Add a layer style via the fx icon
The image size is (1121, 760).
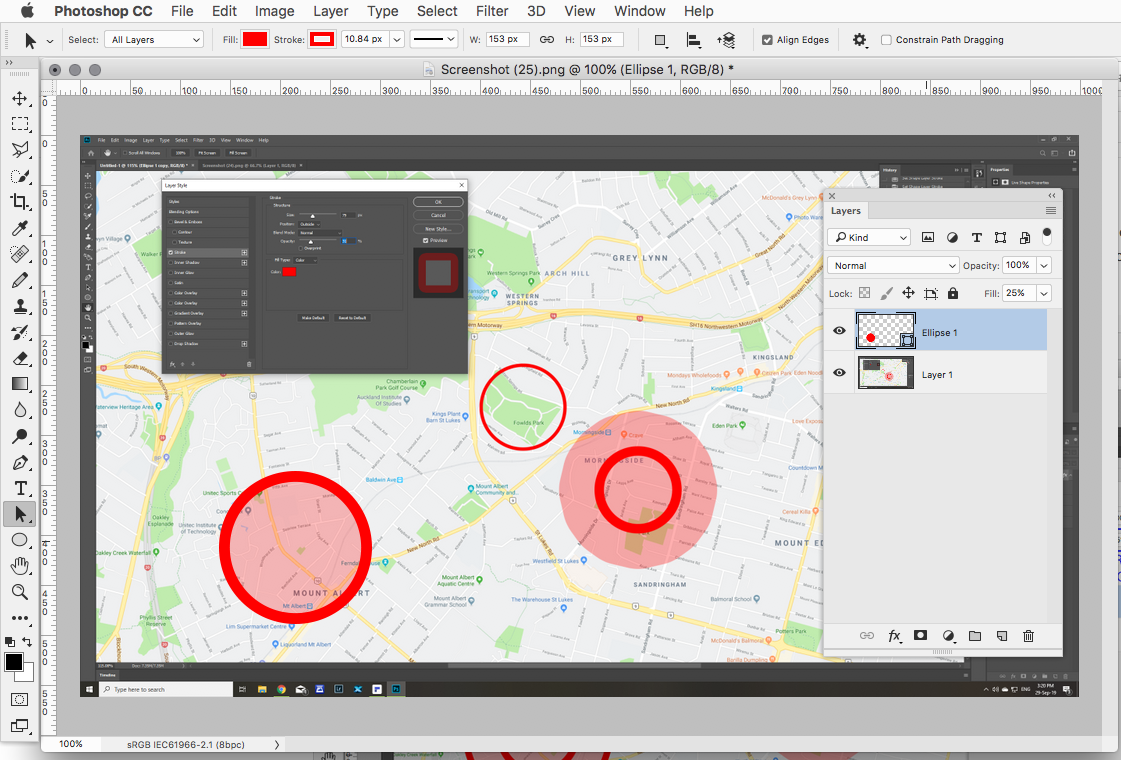[x=895, y=636]
